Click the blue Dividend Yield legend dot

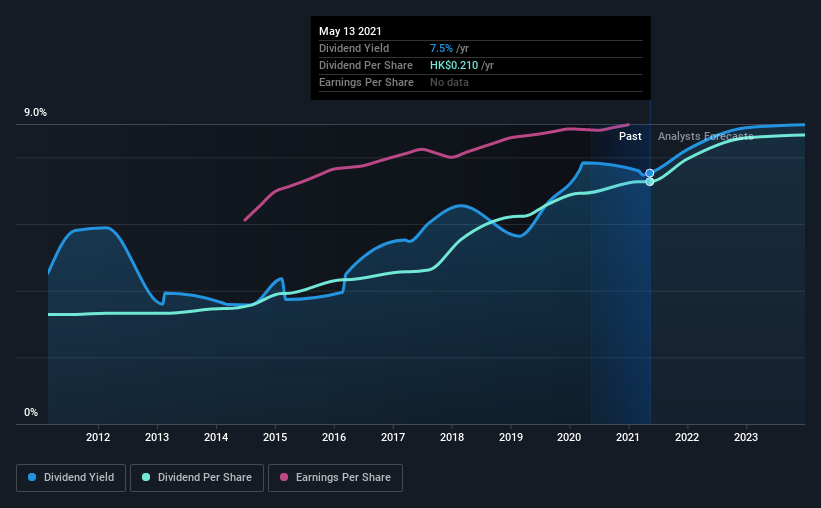pyautogui.click(x=32, y=477)
